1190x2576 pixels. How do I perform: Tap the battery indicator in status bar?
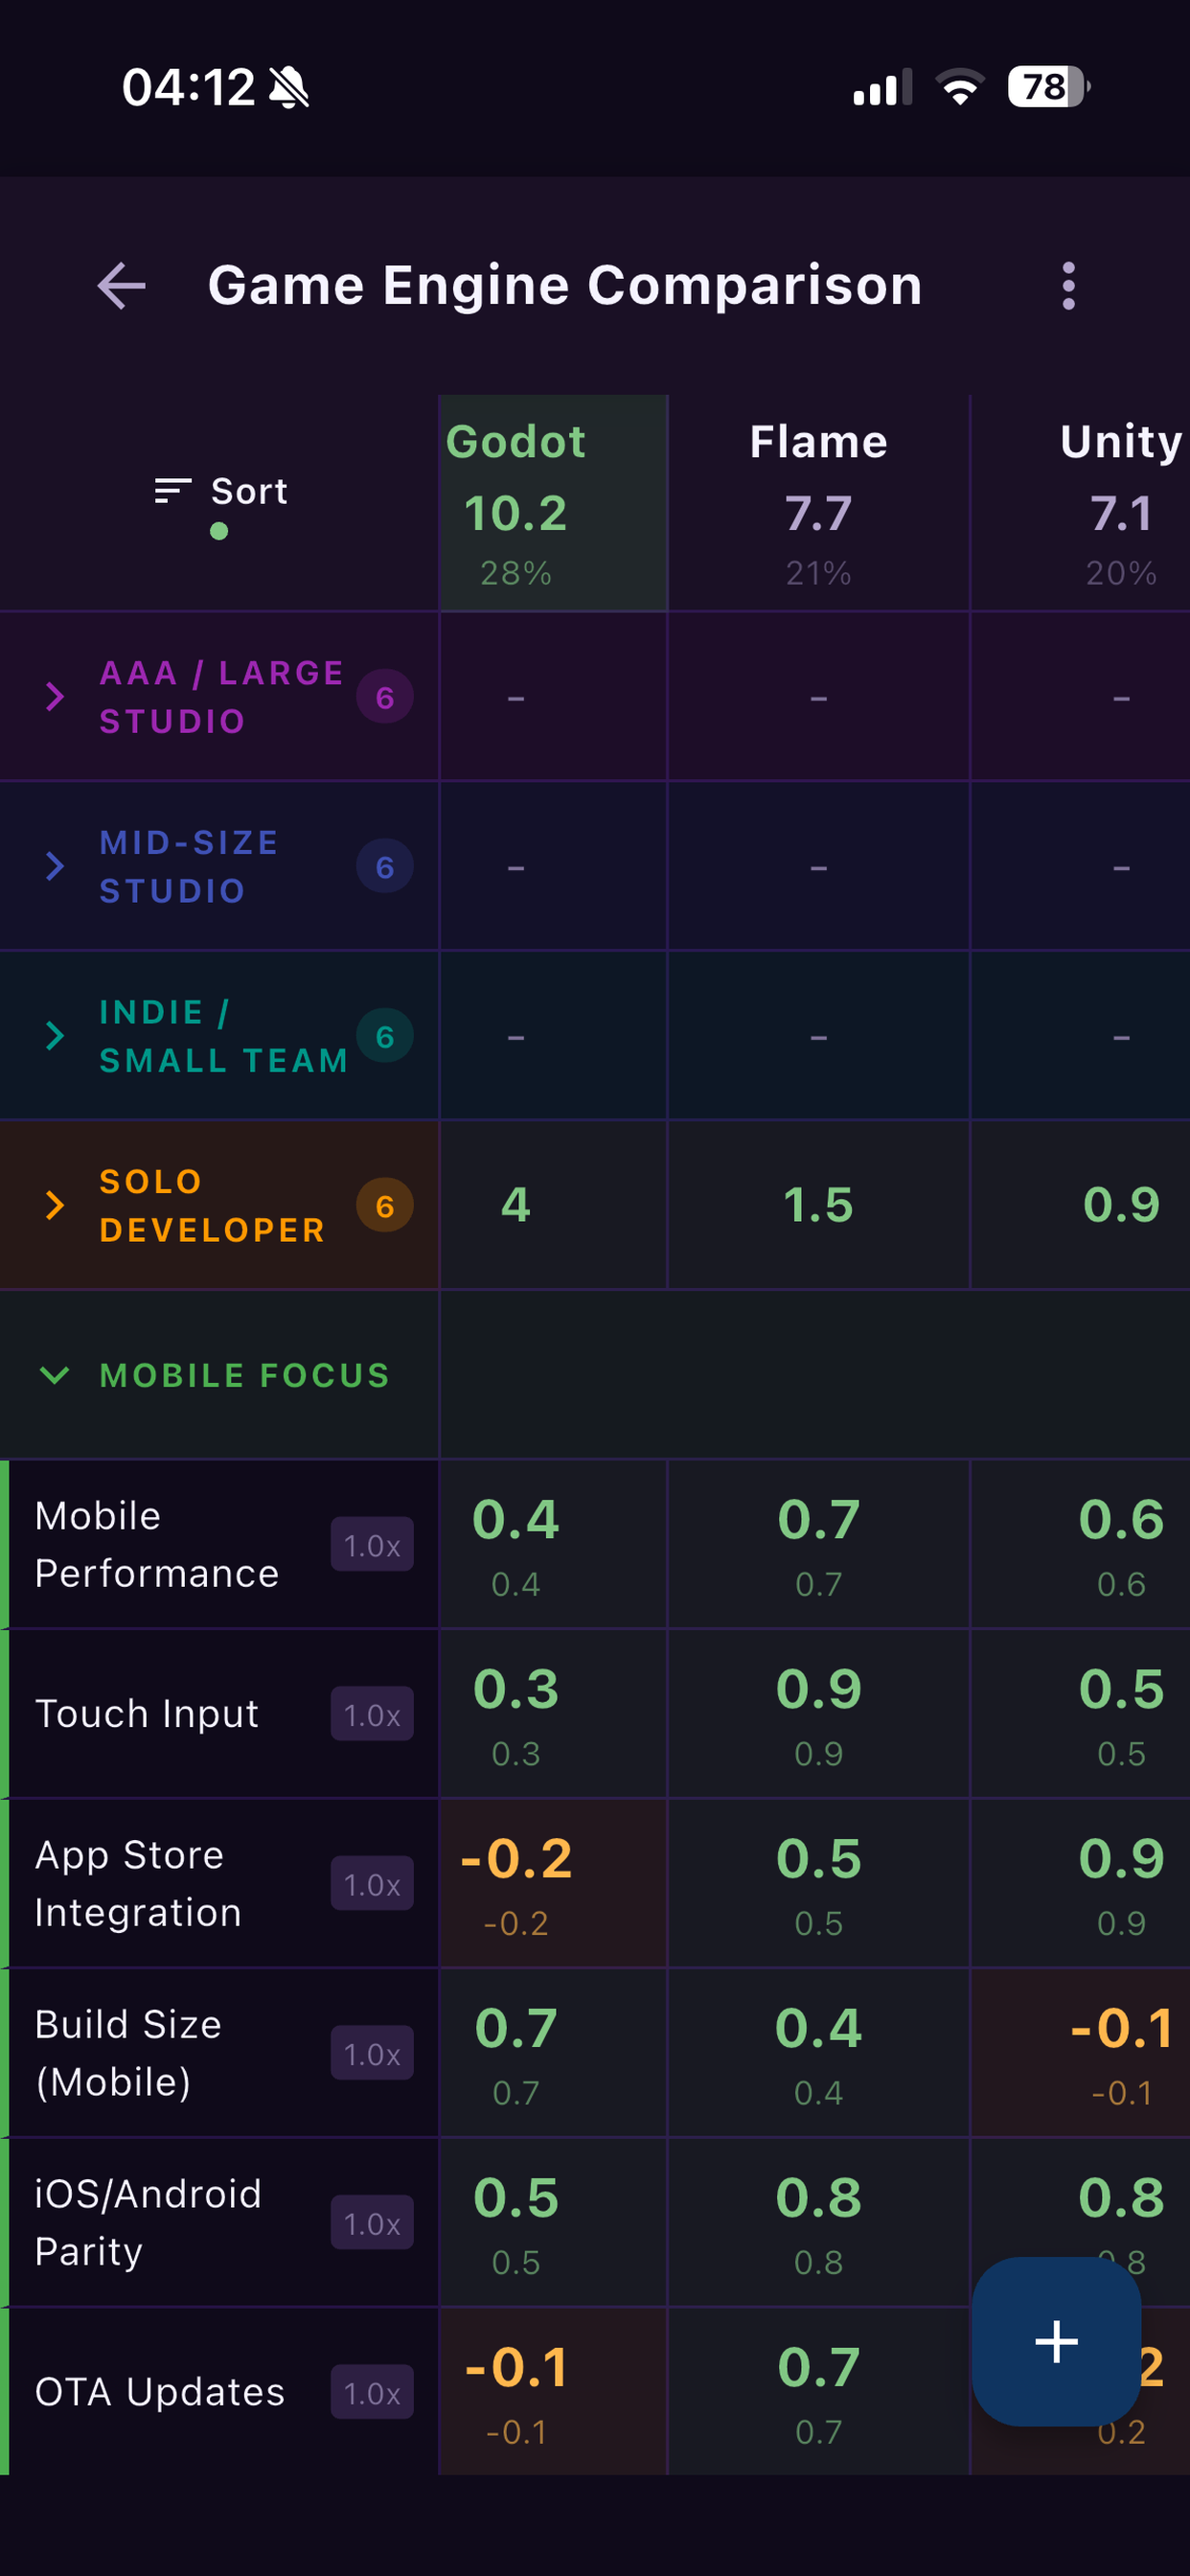pyautogui.click(x=1048, y=87)
